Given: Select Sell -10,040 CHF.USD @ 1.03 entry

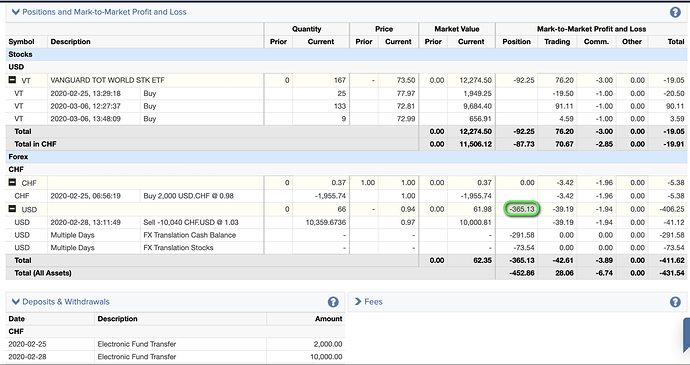Looking at the screenshot, I should [191, 222].
